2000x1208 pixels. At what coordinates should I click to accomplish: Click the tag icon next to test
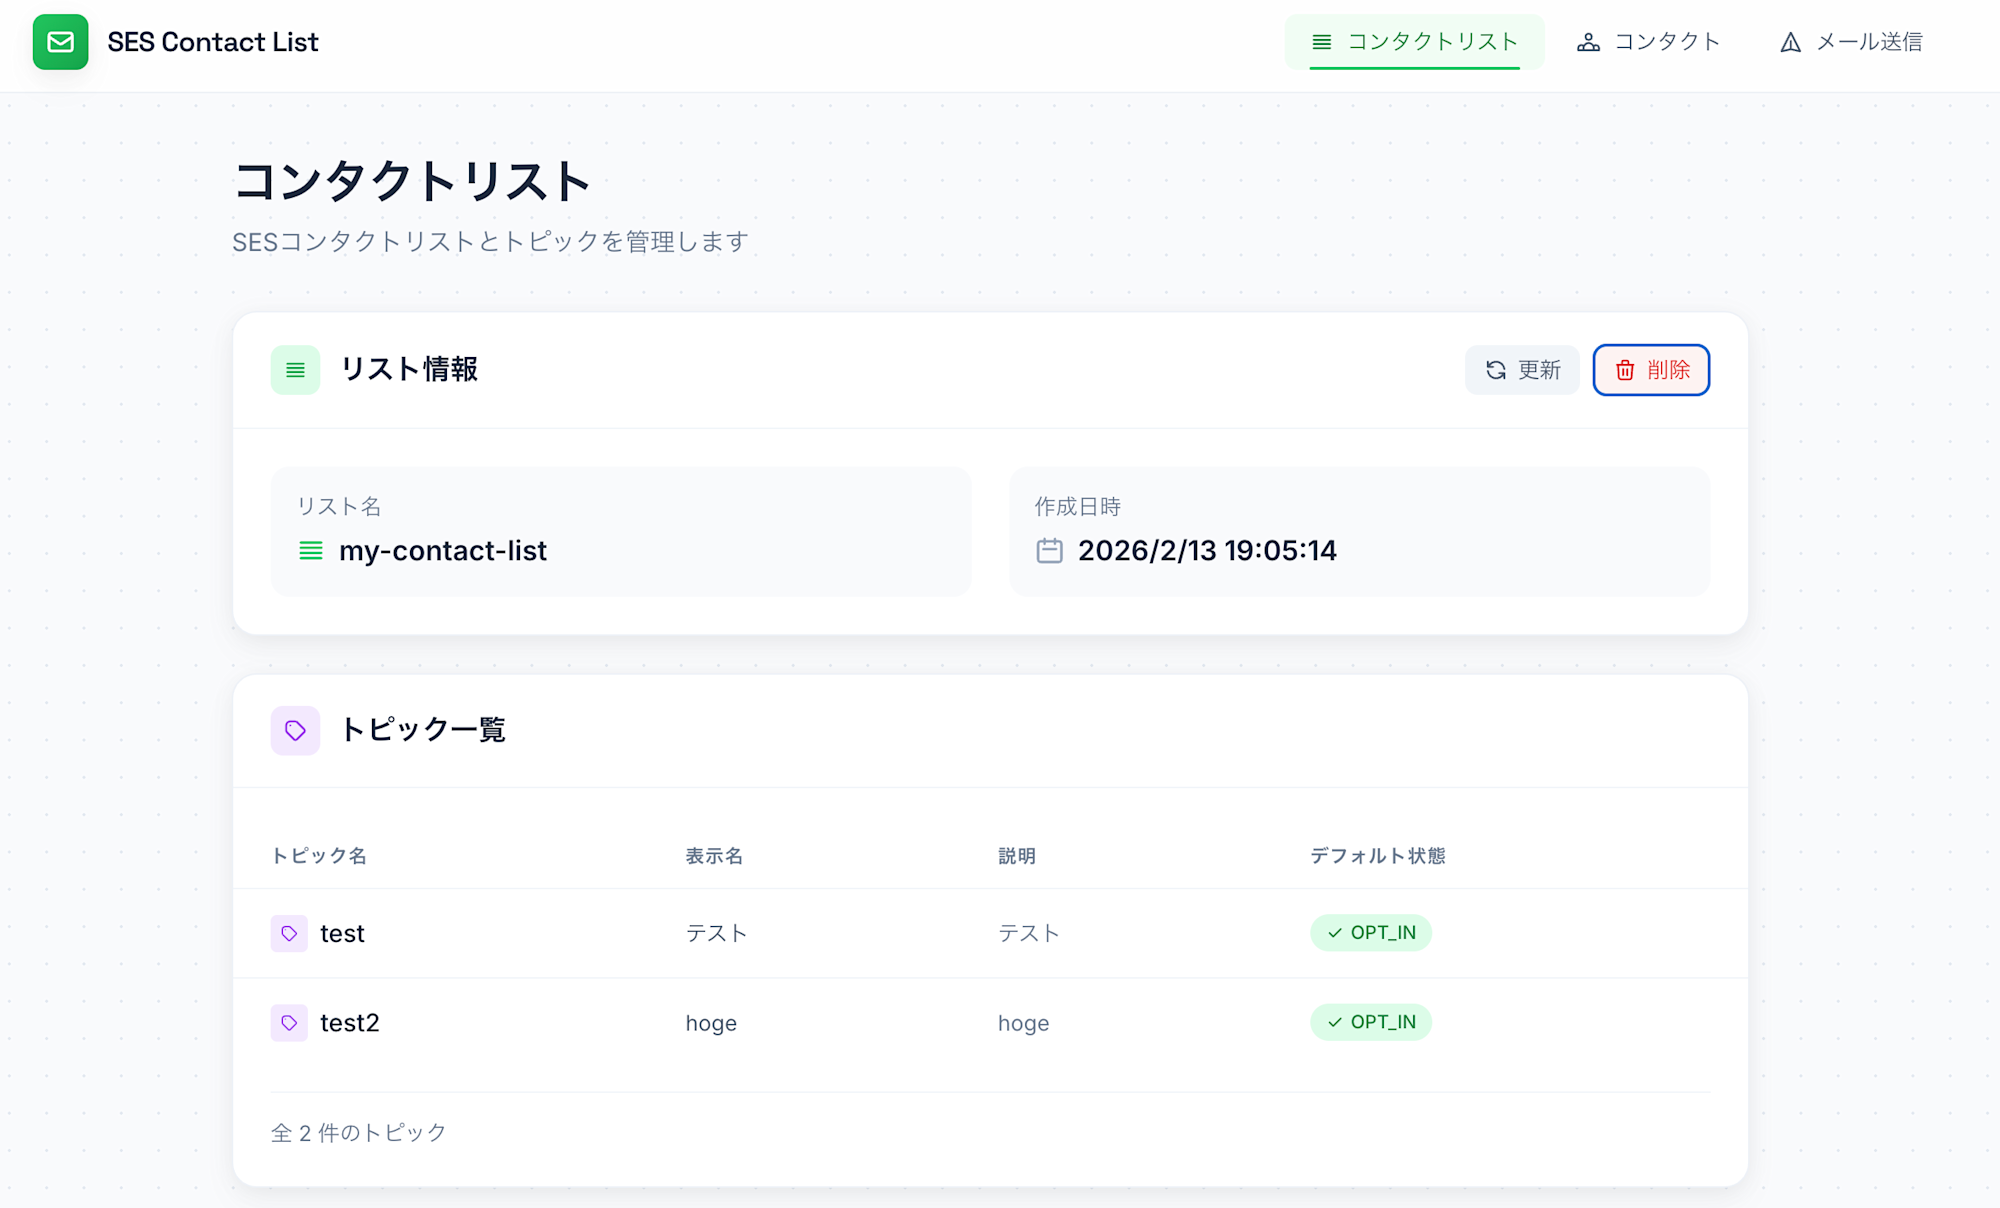pos(289,933)
